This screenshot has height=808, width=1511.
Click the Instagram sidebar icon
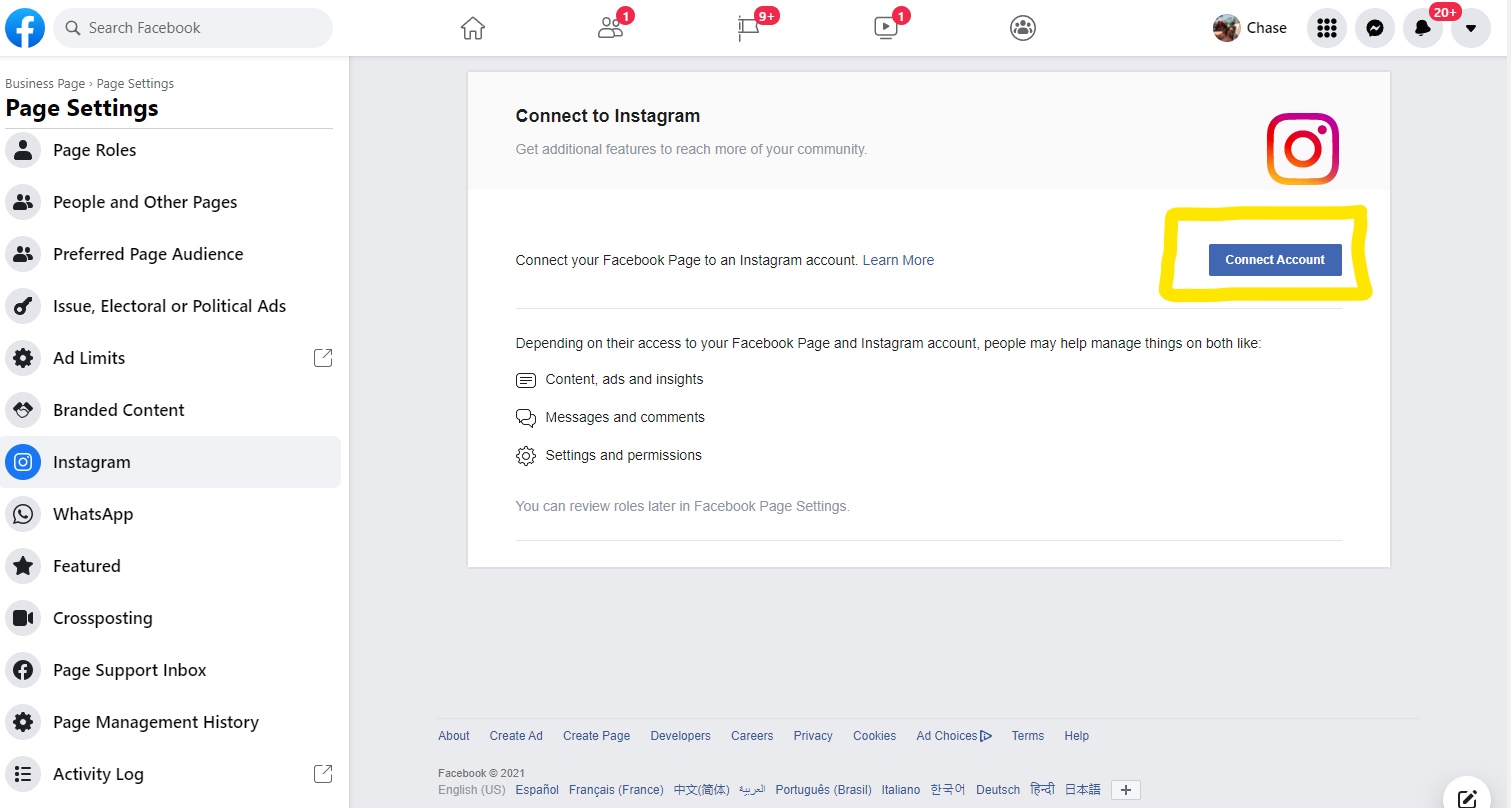tap(23, 462)
